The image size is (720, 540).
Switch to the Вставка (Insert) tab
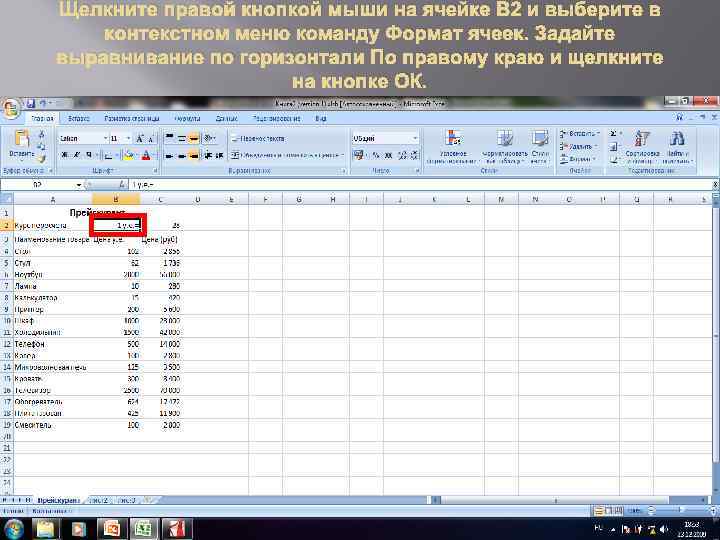click(x=79, y=118)
